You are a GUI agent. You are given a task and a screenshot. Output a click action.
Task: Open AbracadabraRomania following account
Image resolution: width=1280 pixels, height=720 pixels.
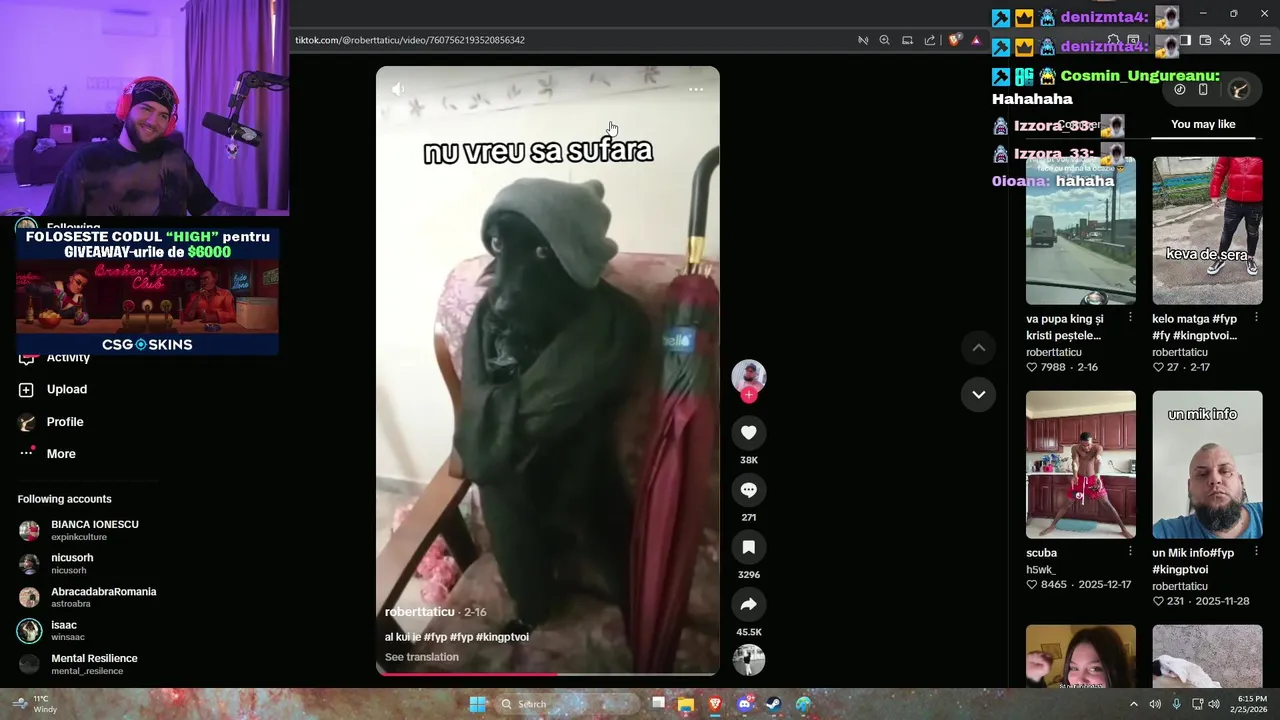point(88,597)
